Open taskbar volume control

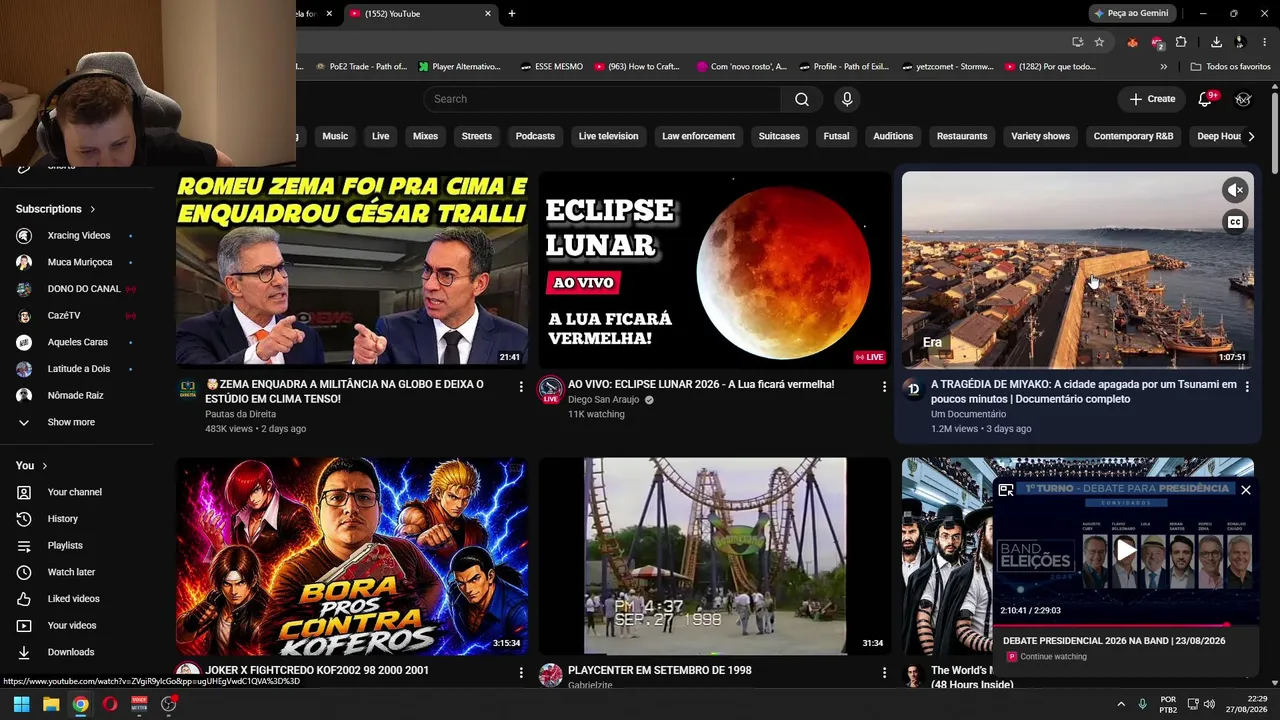(x=1210, y=704)
